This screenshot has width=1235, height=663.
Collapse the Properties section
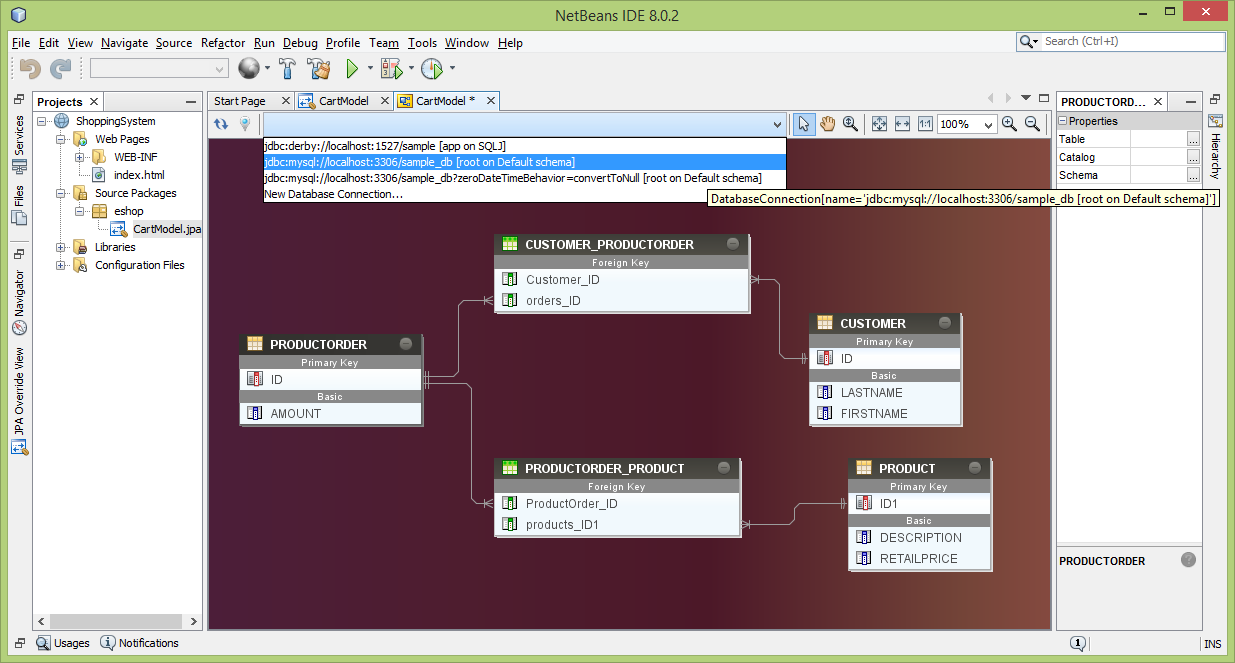point(1063,121)
